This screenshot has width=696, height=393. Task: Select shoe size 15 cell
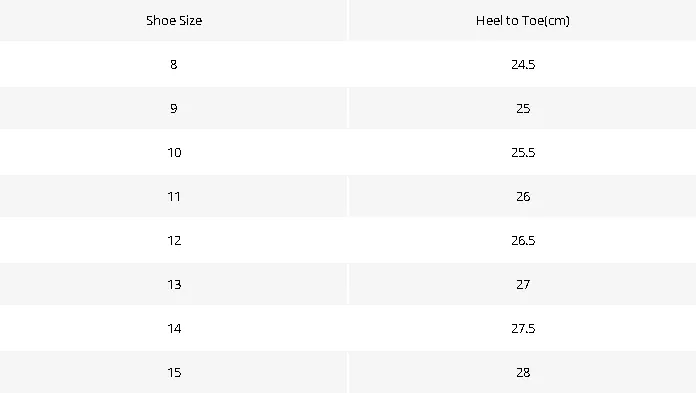174,372
